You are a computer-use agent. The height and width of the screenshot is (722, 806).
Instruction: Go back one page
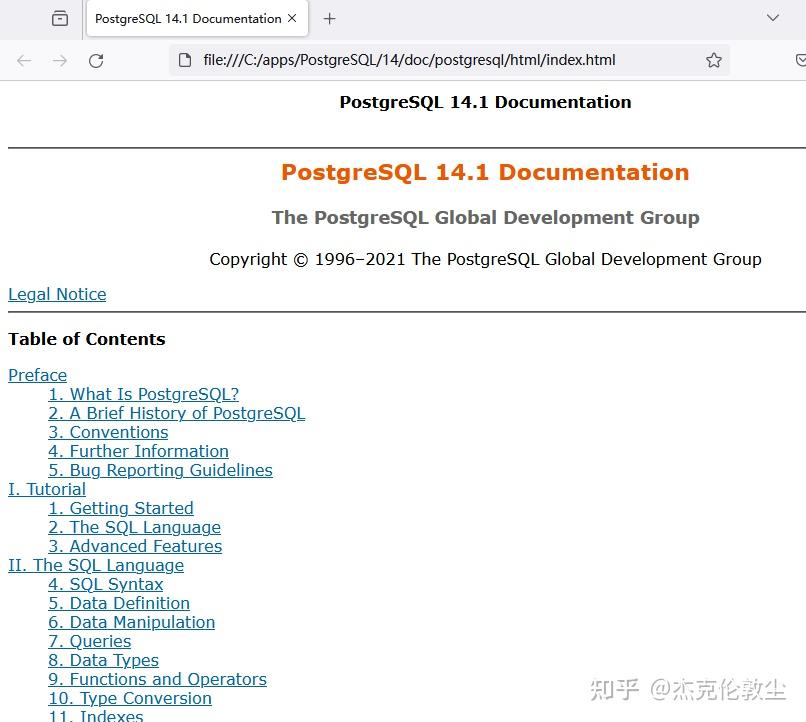24,61
